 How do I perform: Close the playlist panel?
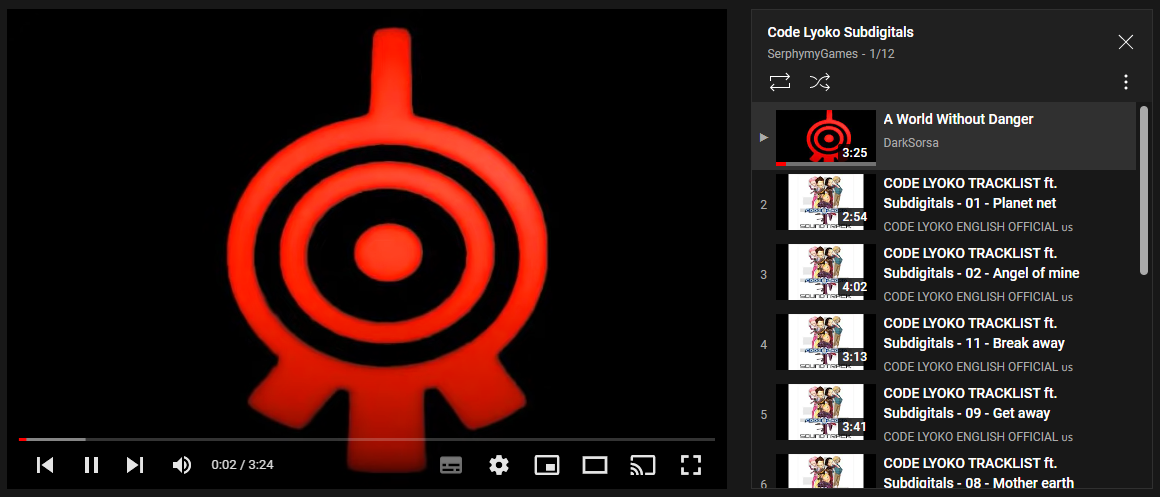tap(1125, 42)
